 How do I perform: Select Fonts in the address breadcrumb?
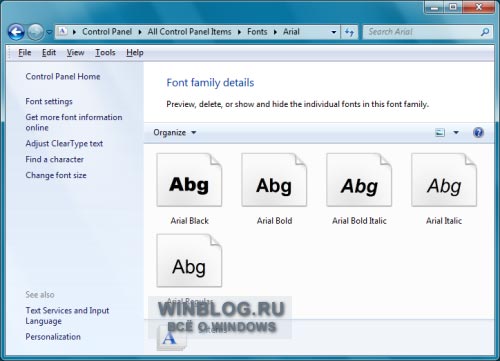coord(257,32)
